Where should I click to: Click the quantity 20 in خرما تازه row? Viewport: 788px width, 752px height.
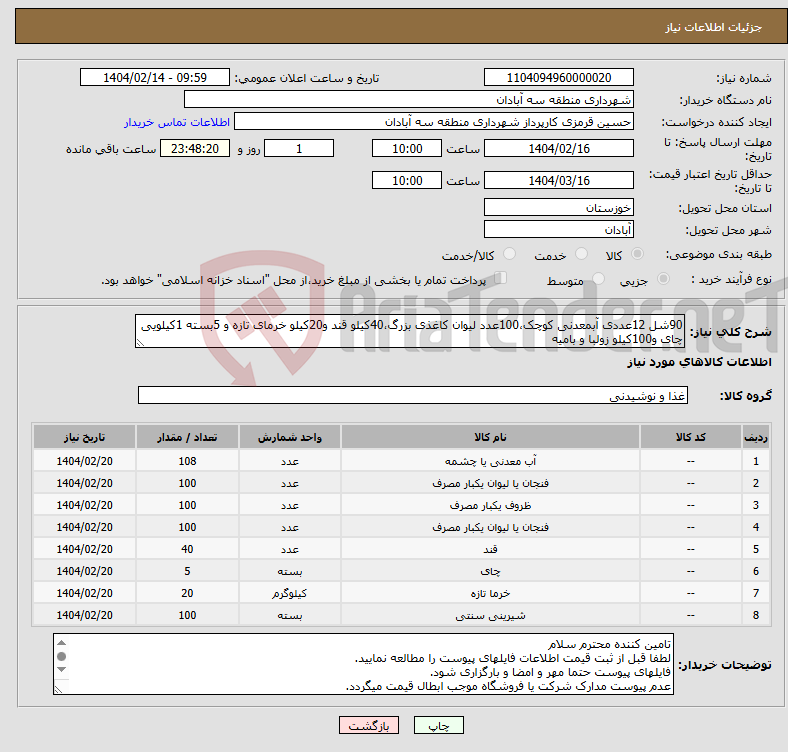(187, 593)
